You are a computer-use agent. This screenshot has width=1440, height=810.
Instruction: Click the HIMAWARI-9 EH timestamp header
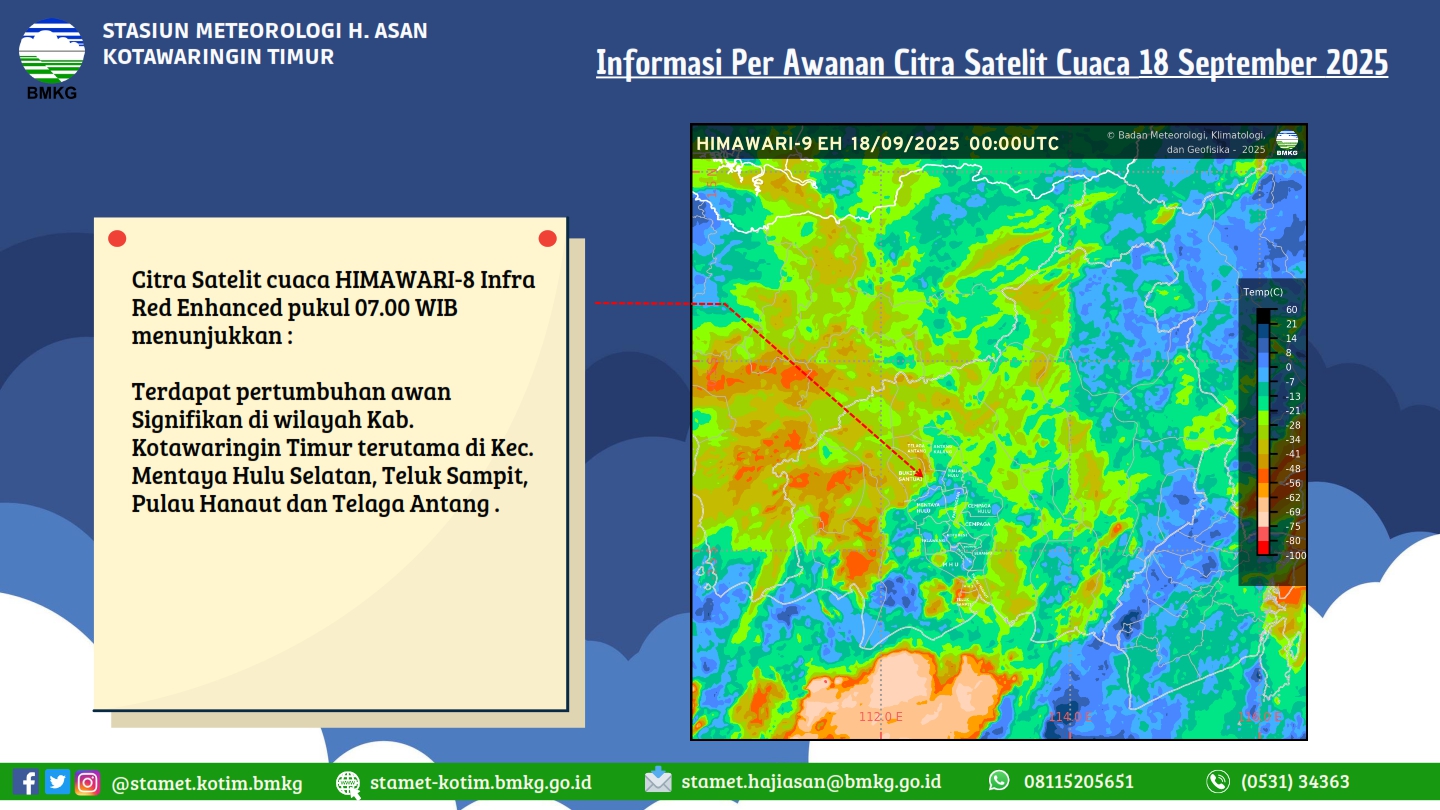(877, 143)
